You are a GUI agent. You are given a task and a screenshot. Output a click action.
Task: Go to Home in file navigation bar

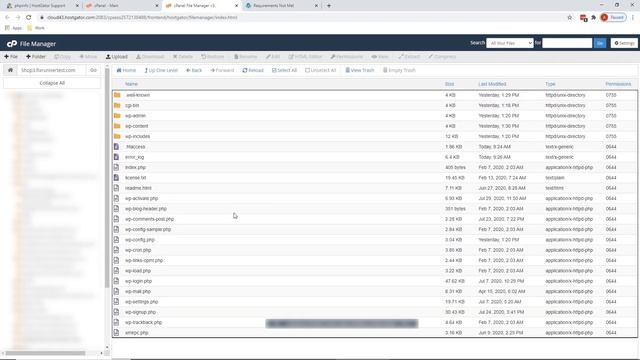pyautogui.click(x=126, y=70)
